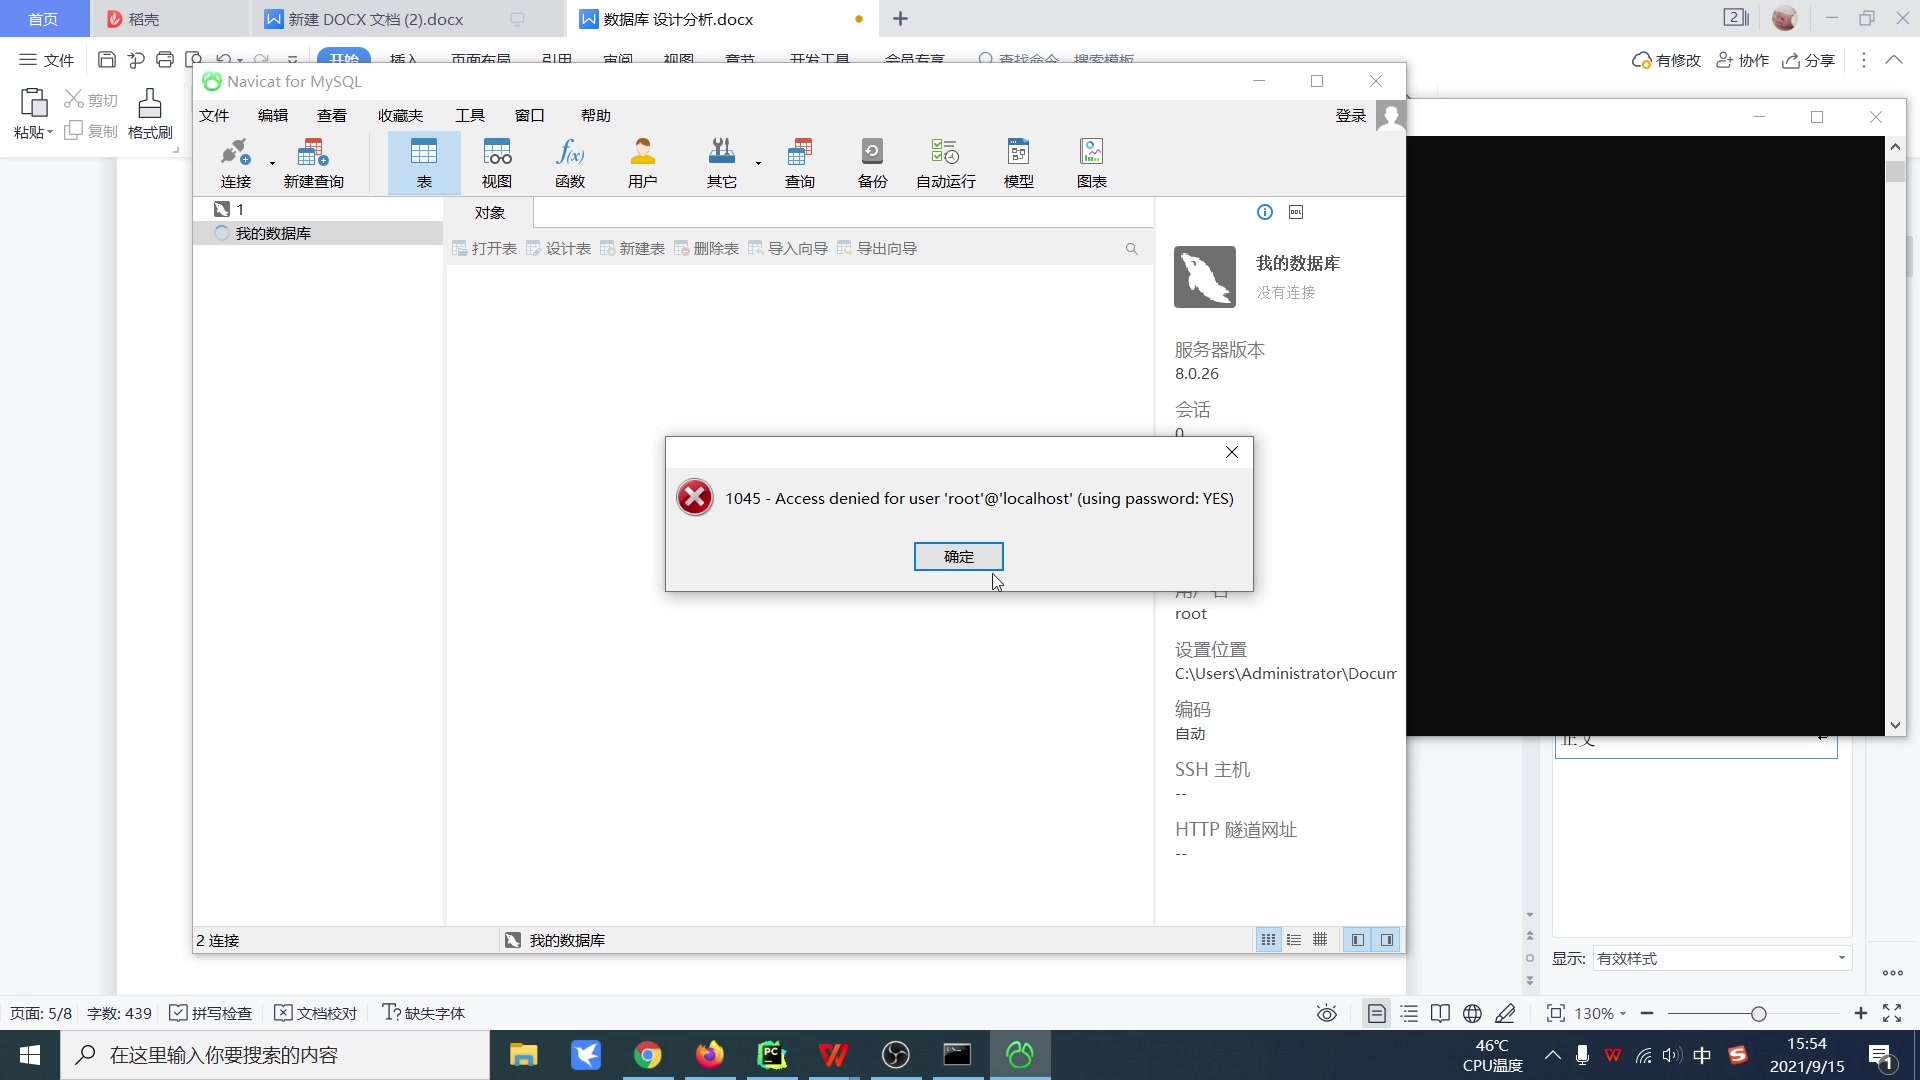Show hidden system tray icons
1920x1080 pixels.
1553,1055
